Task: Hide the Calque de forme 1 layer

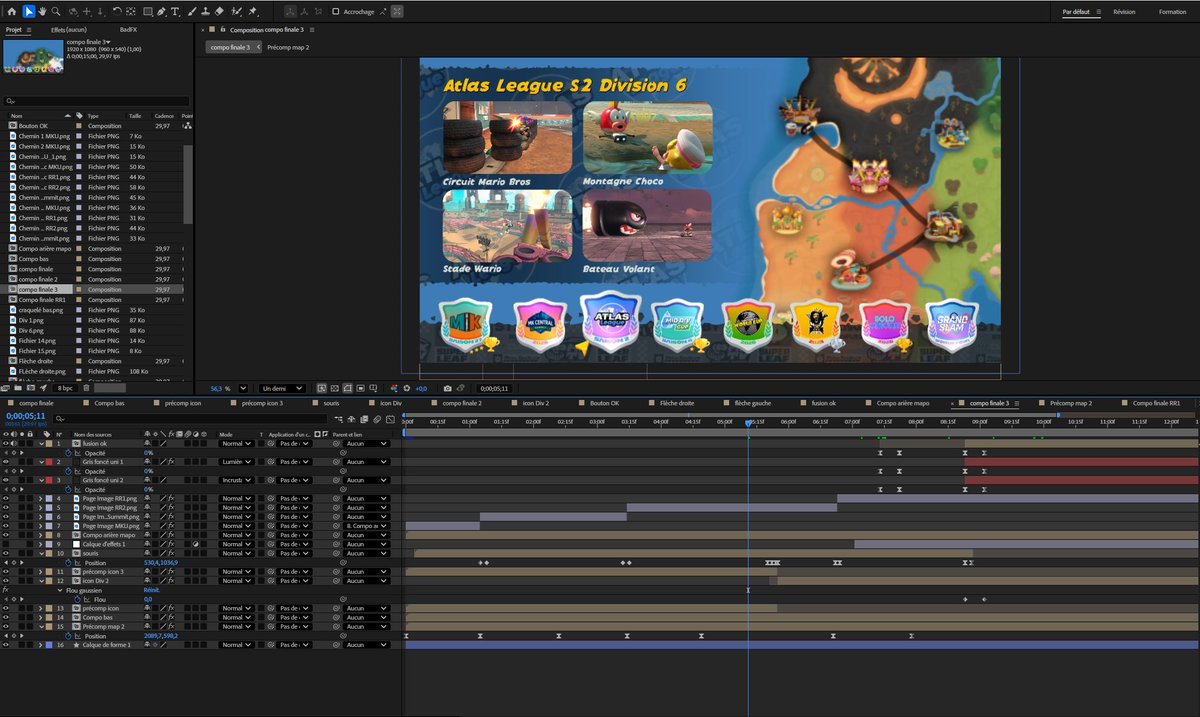Action: (x=6, y=645)
